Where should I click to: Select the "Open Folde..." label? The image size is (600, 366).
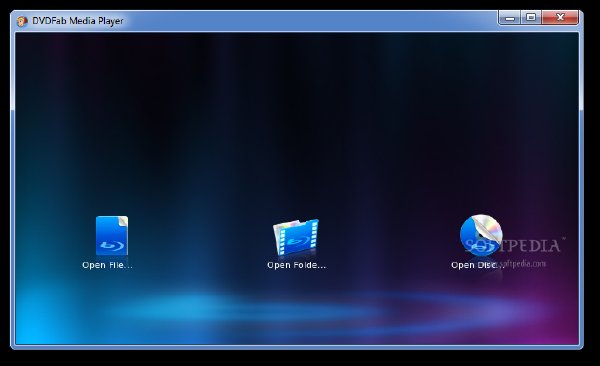[x=297, y=265]
